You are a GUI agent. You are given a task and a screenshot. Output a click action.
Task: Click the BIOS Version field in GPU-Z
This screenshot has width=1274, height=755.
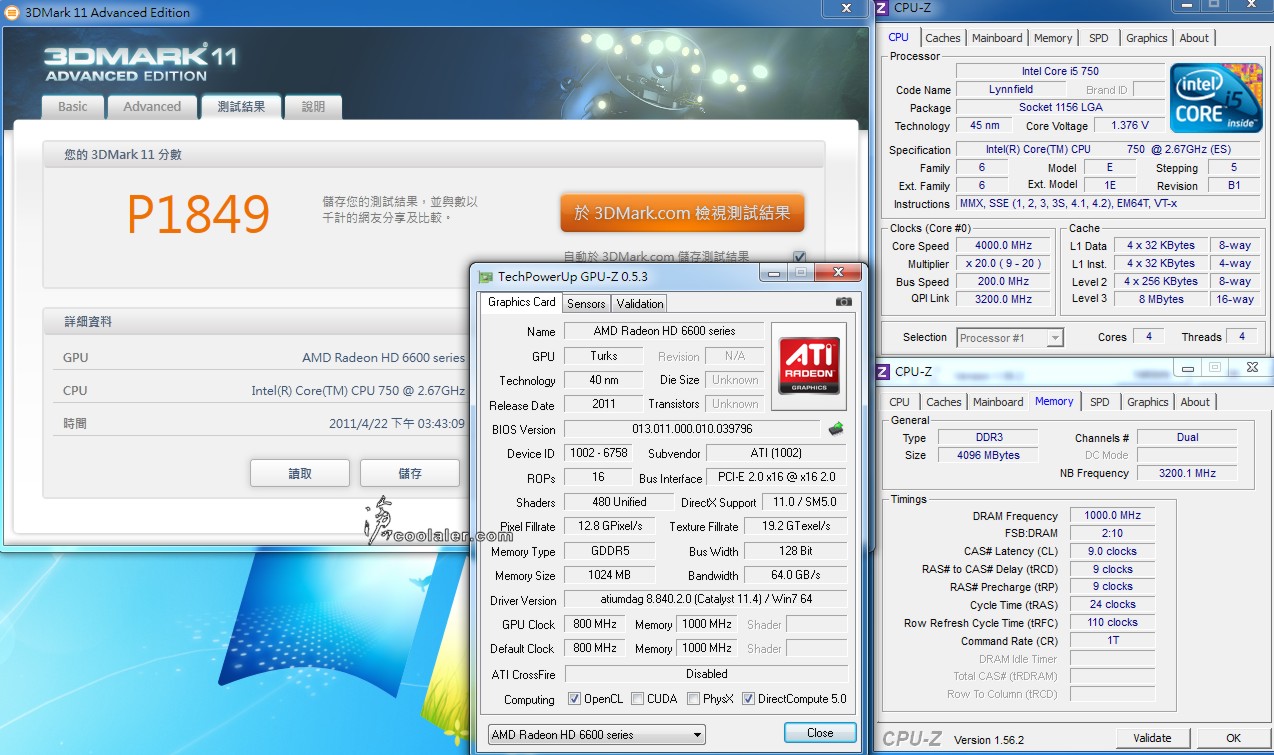[x=692, y=429]
